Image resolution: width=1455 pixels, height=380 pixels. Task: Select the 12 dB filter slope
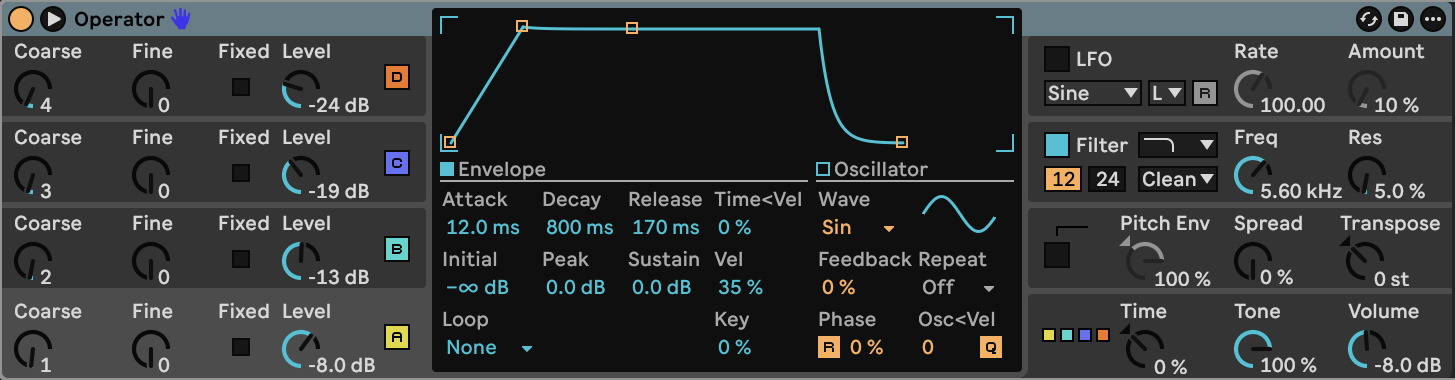click(x=1062, y=179)
